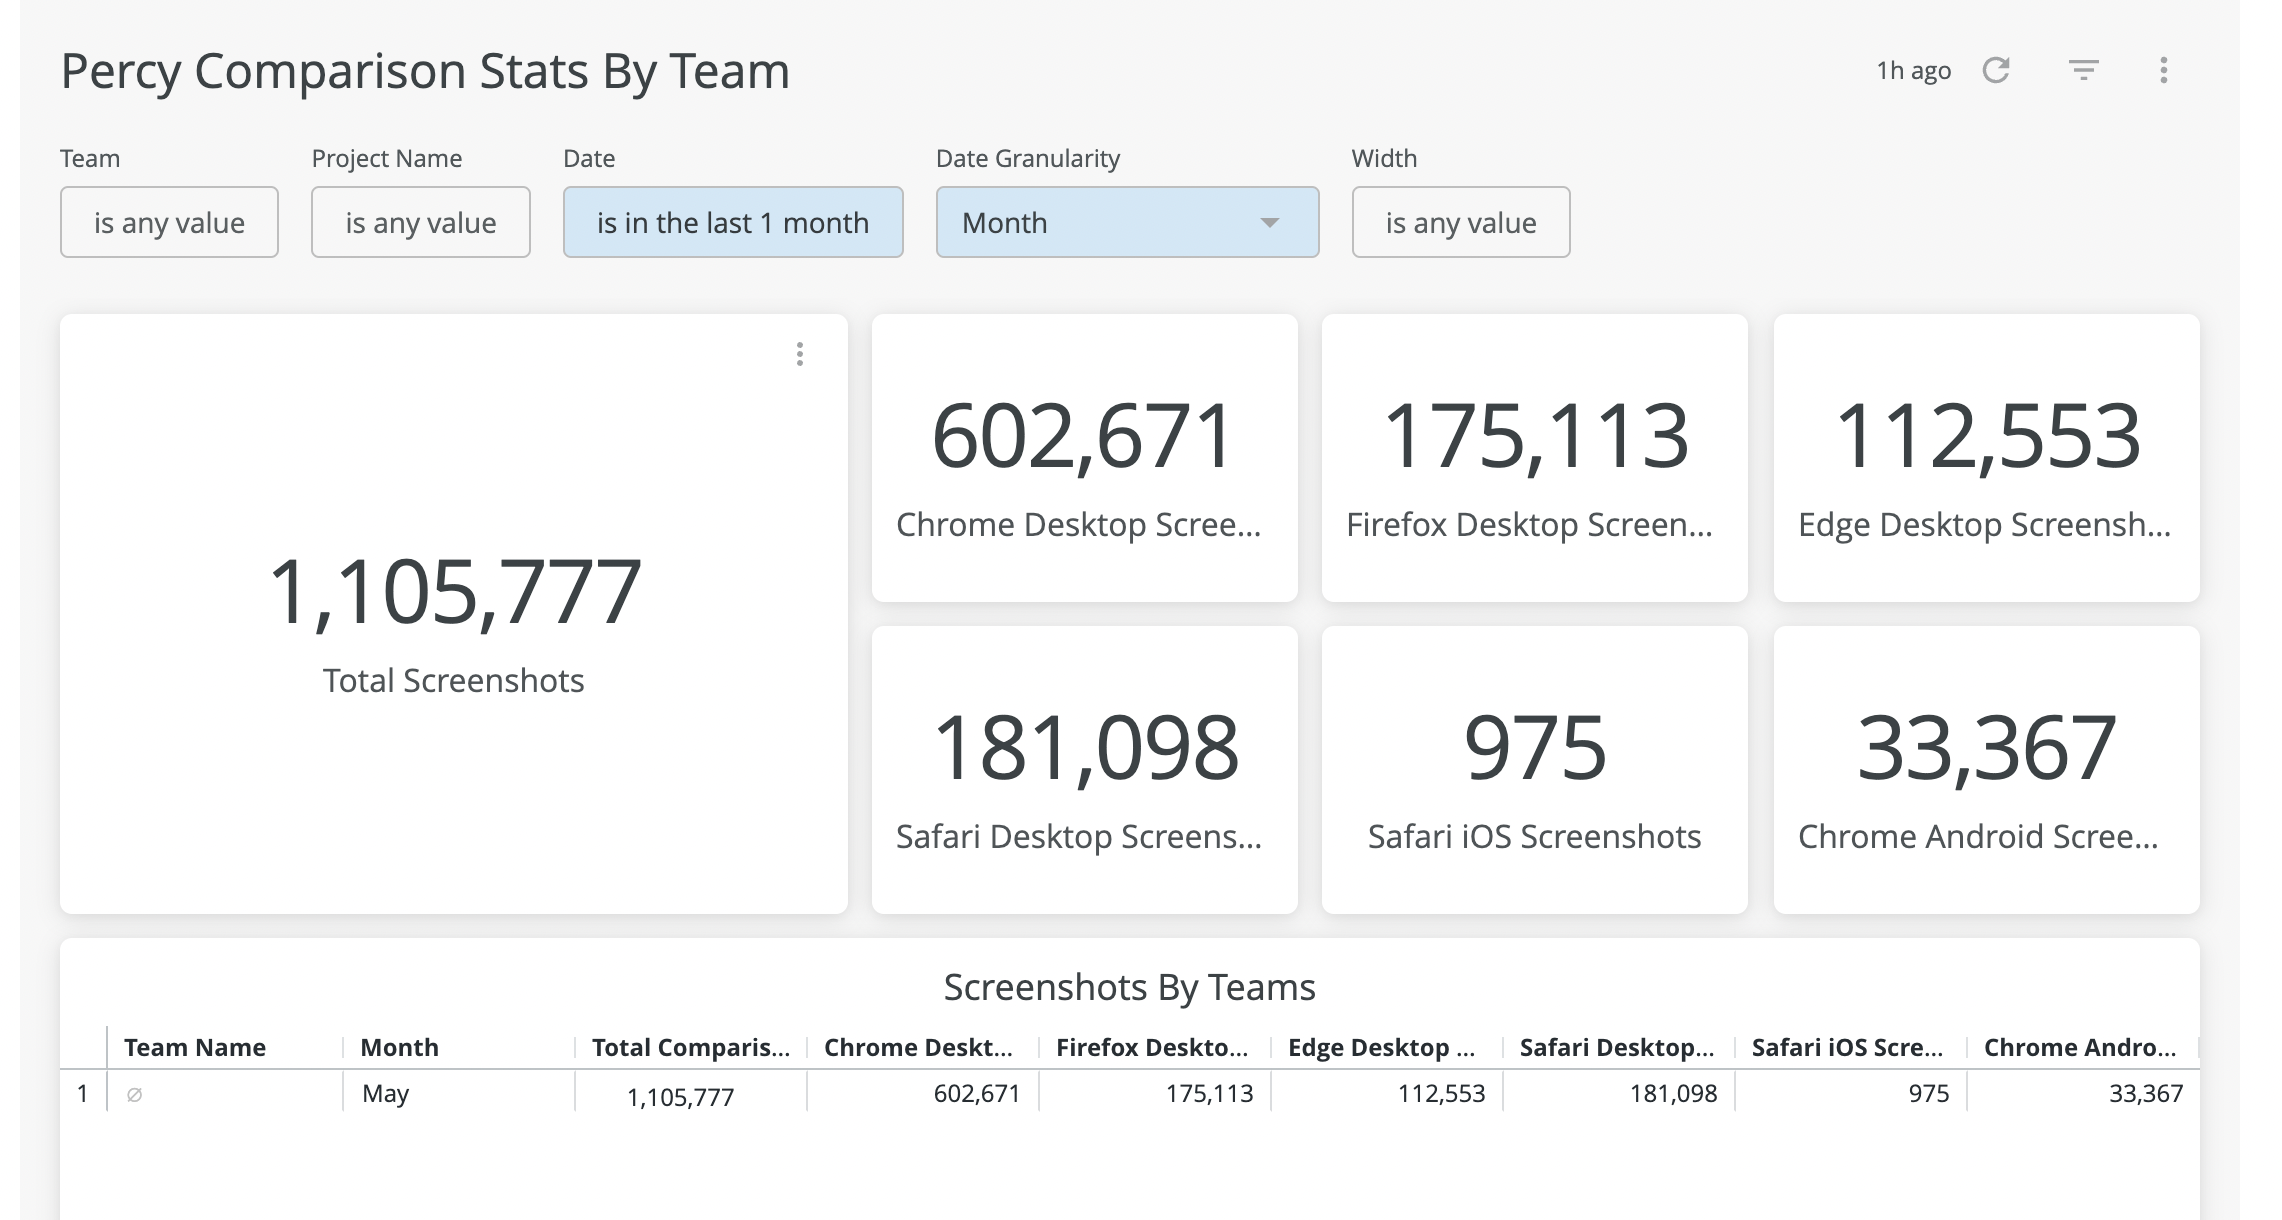Click the Total Comparisons column header
The width and height of the screenshot is (2282, 1220).
pos(690,1047)
